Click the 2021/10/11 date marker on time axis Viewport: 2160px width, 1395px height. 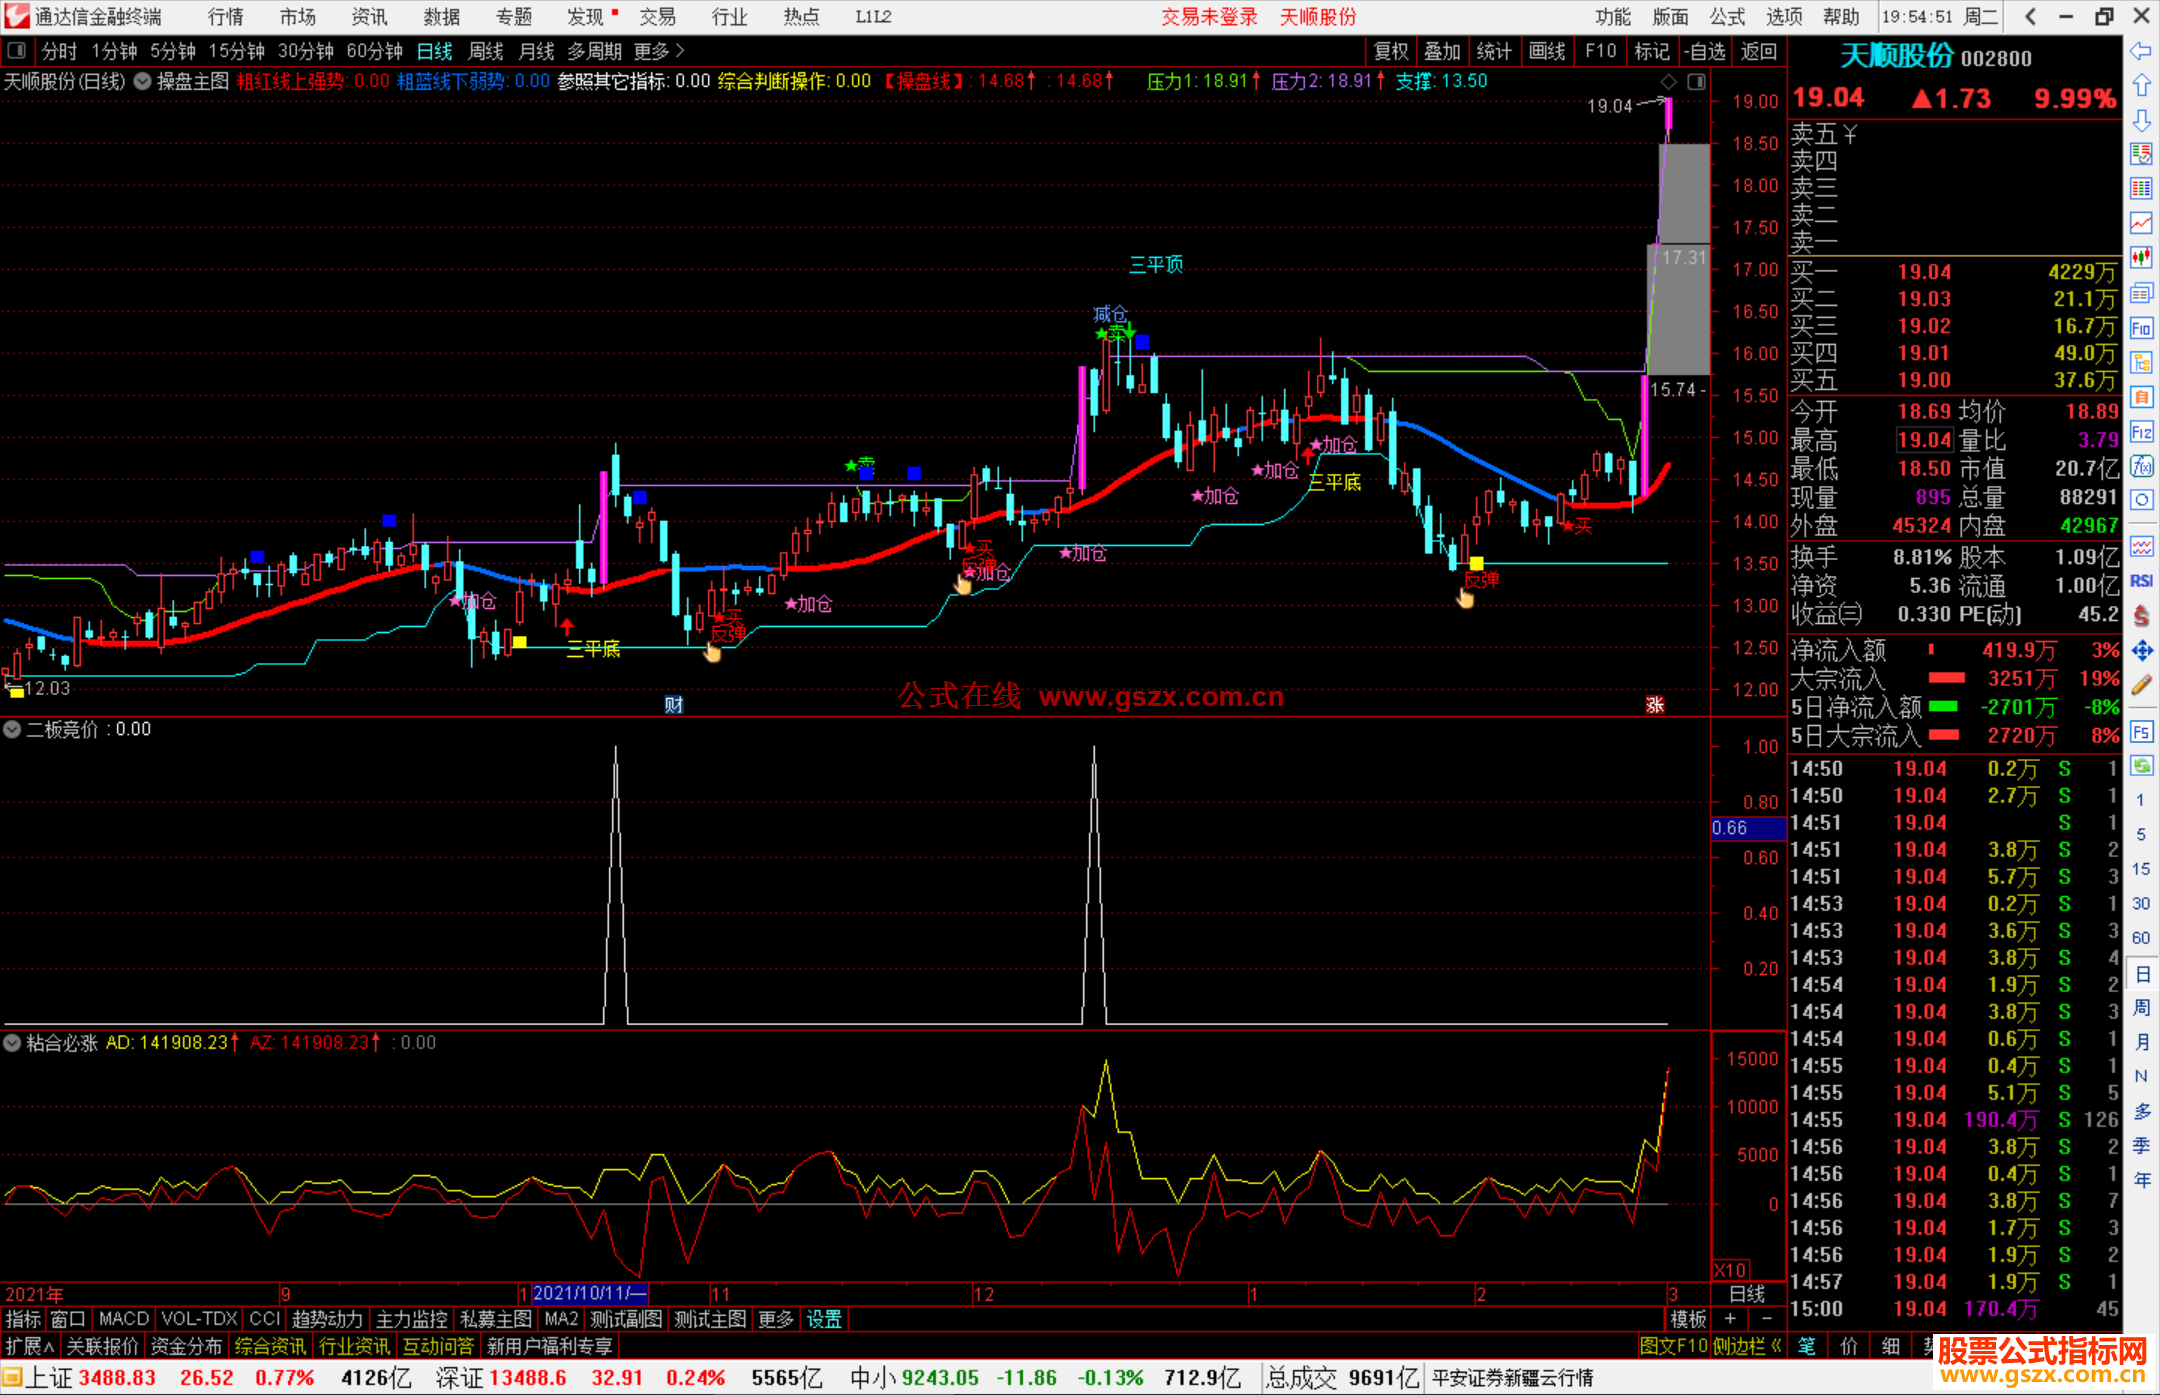590,1293
